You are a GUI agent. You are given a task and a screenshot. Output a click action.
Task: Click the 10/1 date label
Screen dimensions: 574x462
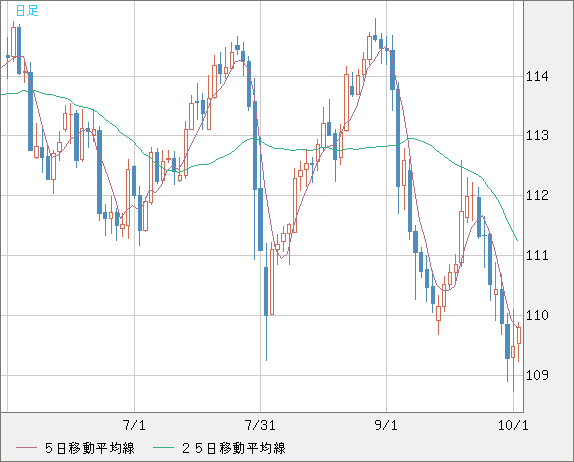coord(513,425)
